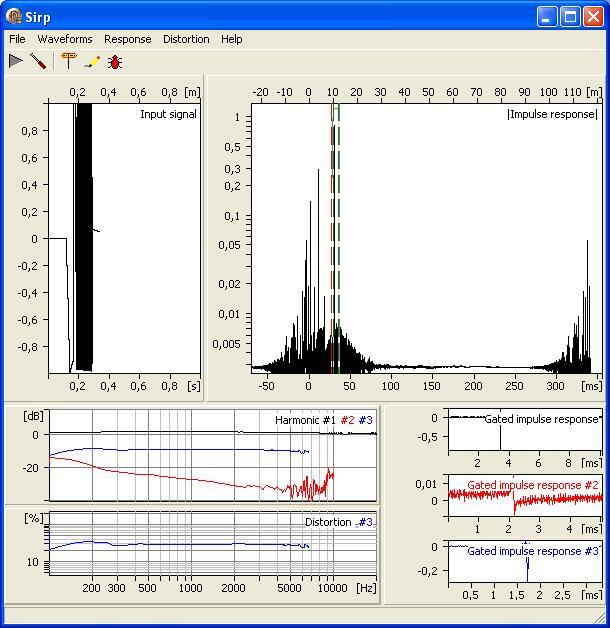Screen dimensions: 610x628
Task: Open the File menu
Action: pos(17,39)
